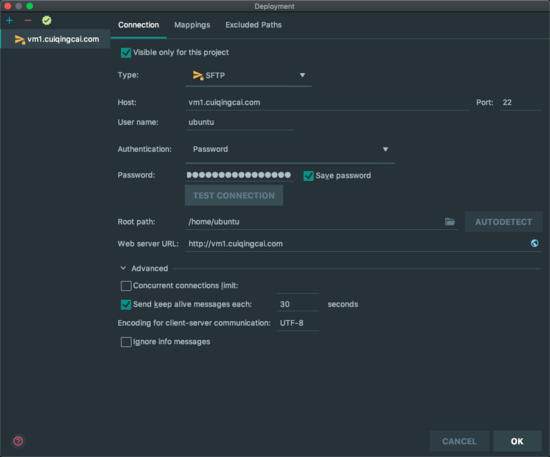The image size is (550, 457).
Task: Open help via red question mark icon
Action: click(x=18, y=441)
